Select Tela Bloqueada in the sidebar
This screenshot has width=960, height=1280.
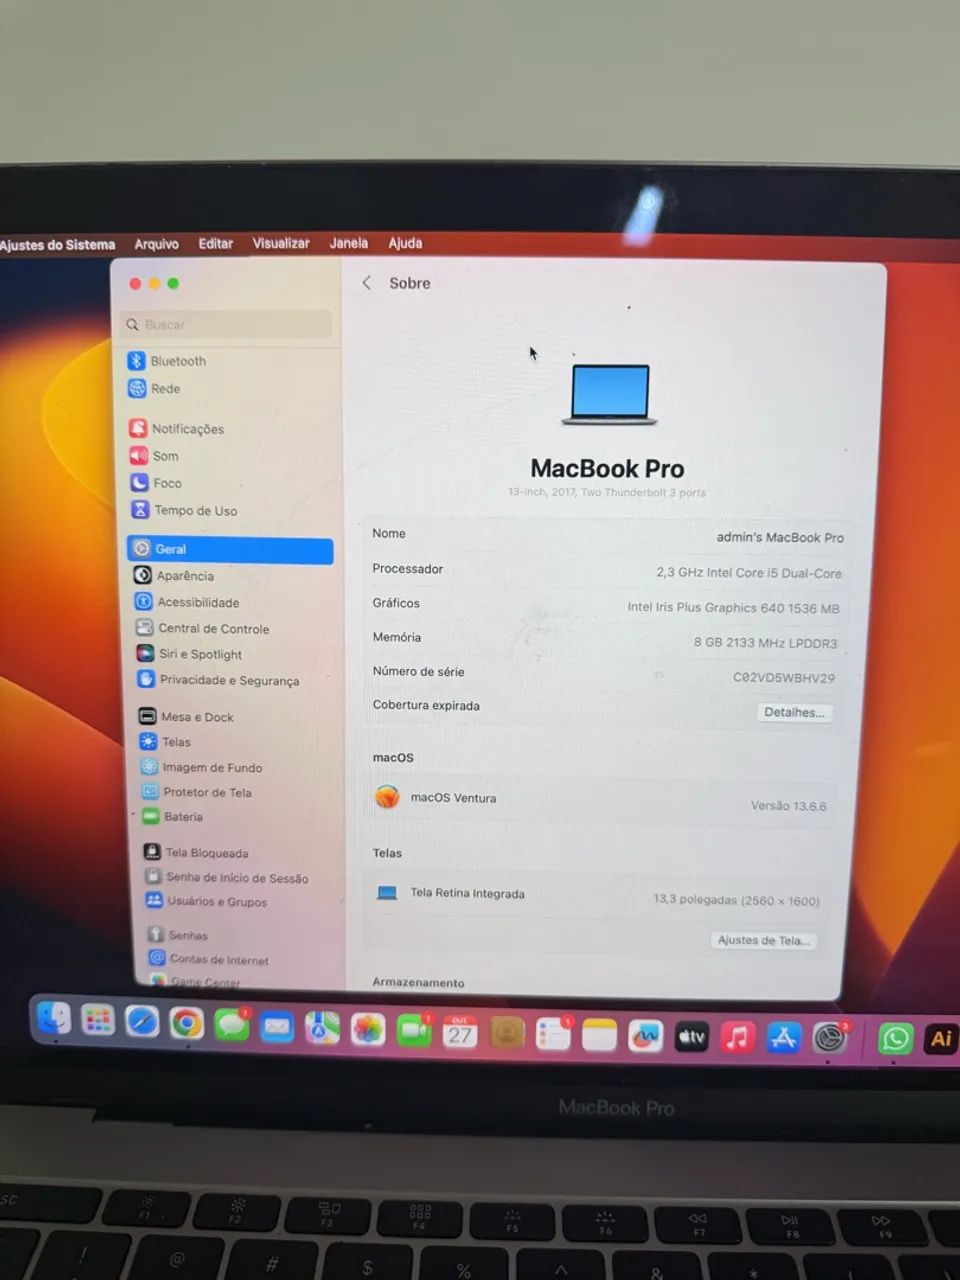[196, 853]
